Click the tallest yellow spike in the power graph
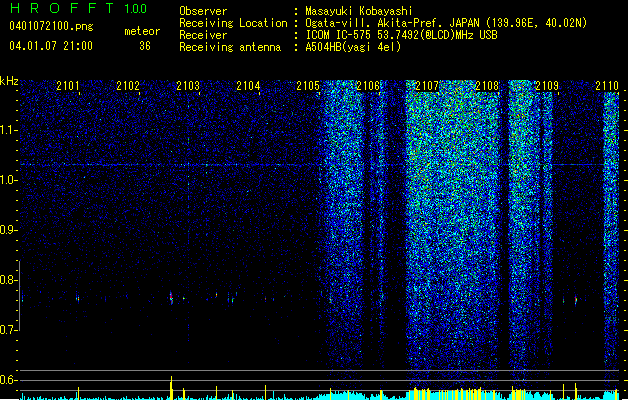The width and height of the screenshot is (629, 400). click(x=171, y=388)
